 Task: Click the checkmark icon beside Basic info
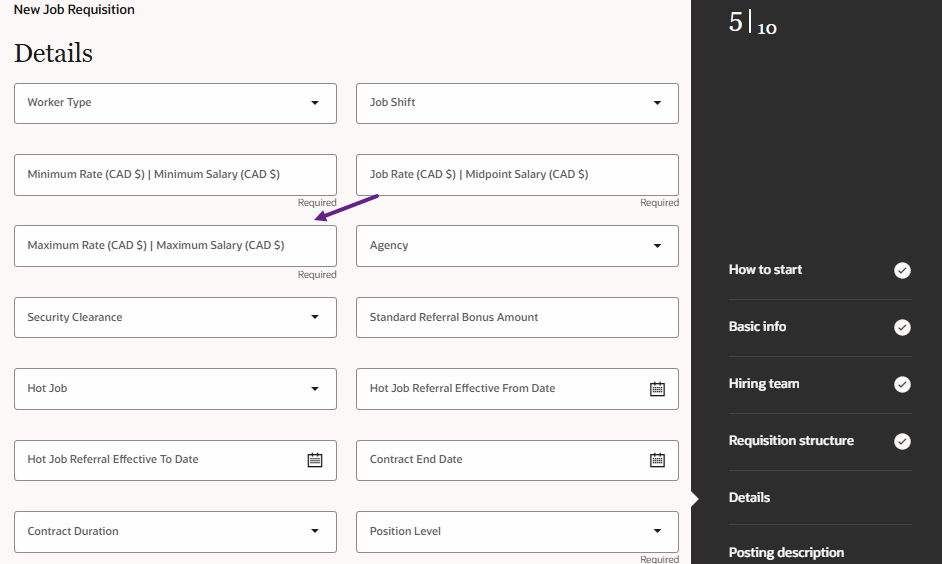902,327
